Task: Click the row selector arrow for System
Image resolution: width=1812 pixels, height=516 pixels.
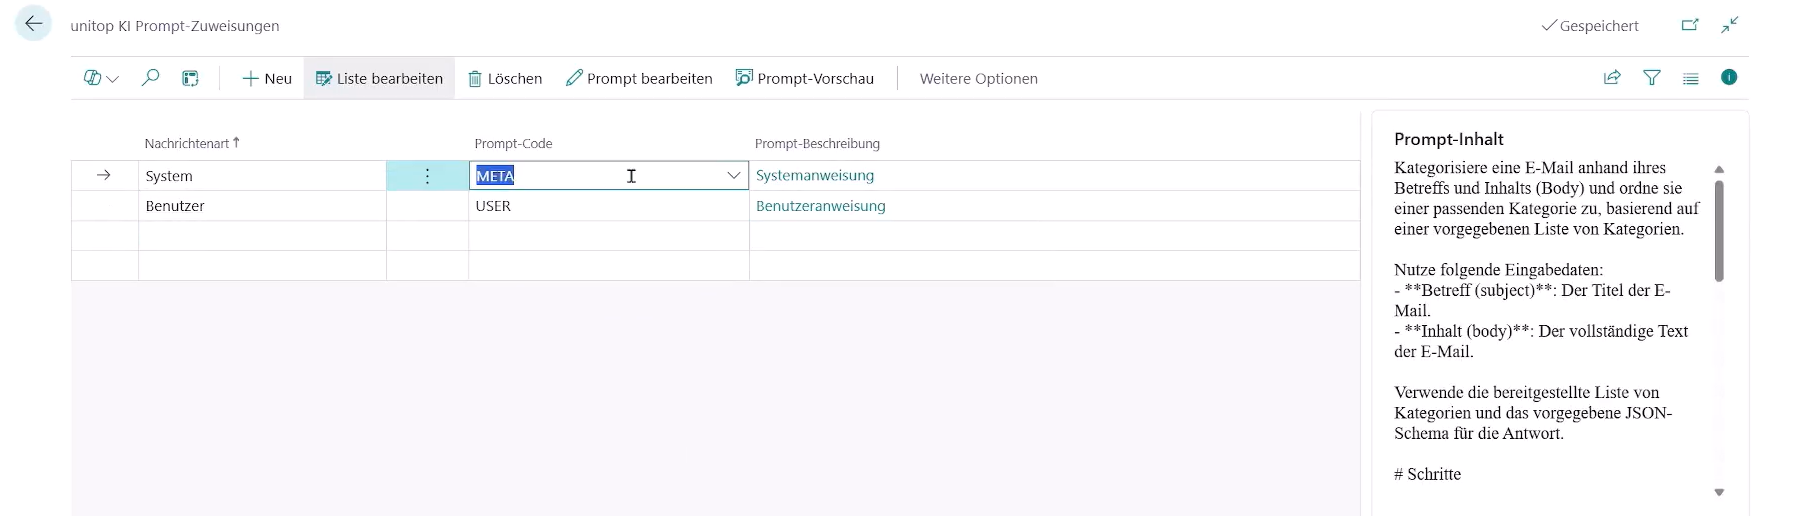Action: point(104,176)
